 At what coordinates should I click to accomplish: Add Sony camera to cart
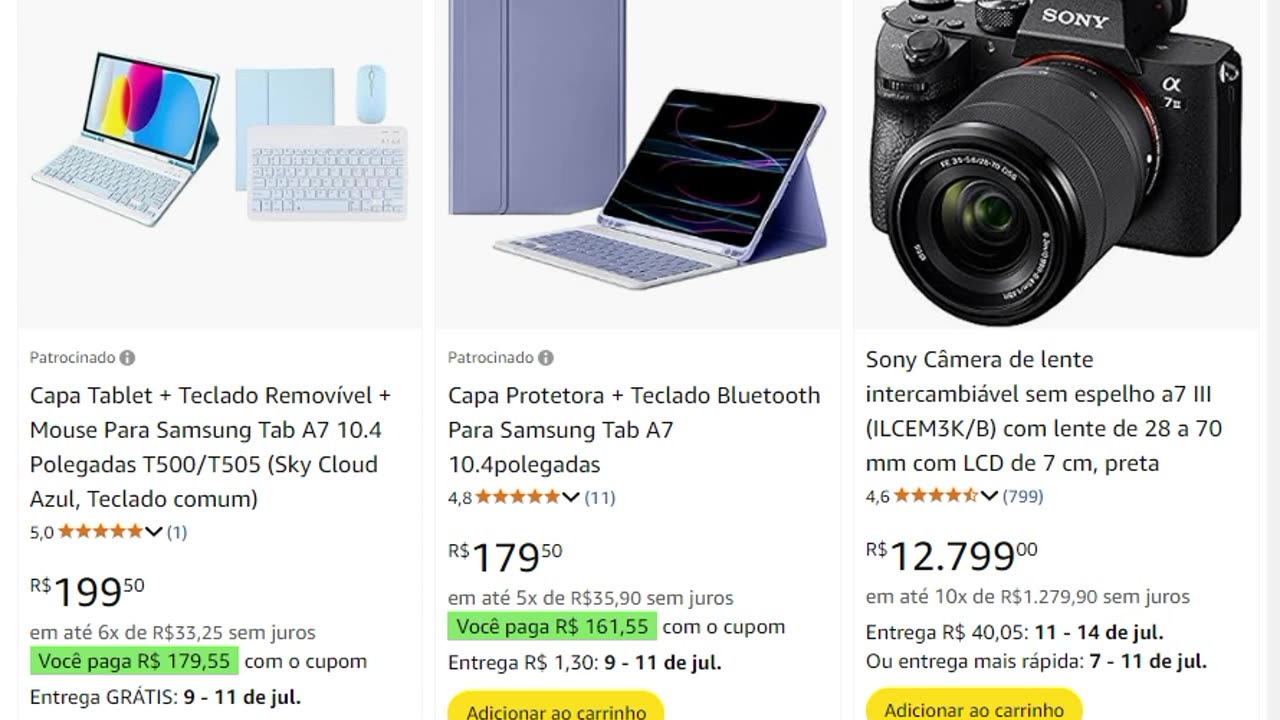(974, 708)
